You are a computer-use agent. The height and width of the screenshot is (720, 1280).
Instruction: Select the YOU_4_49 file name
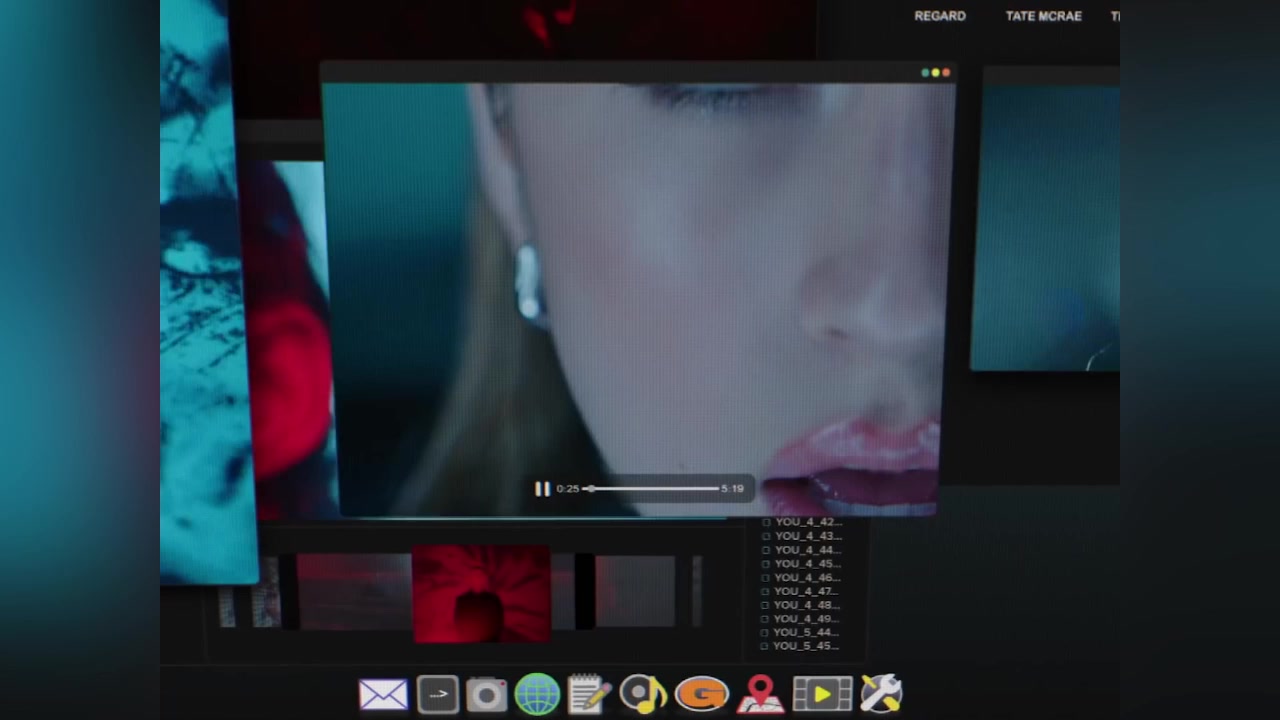[807, 619]
